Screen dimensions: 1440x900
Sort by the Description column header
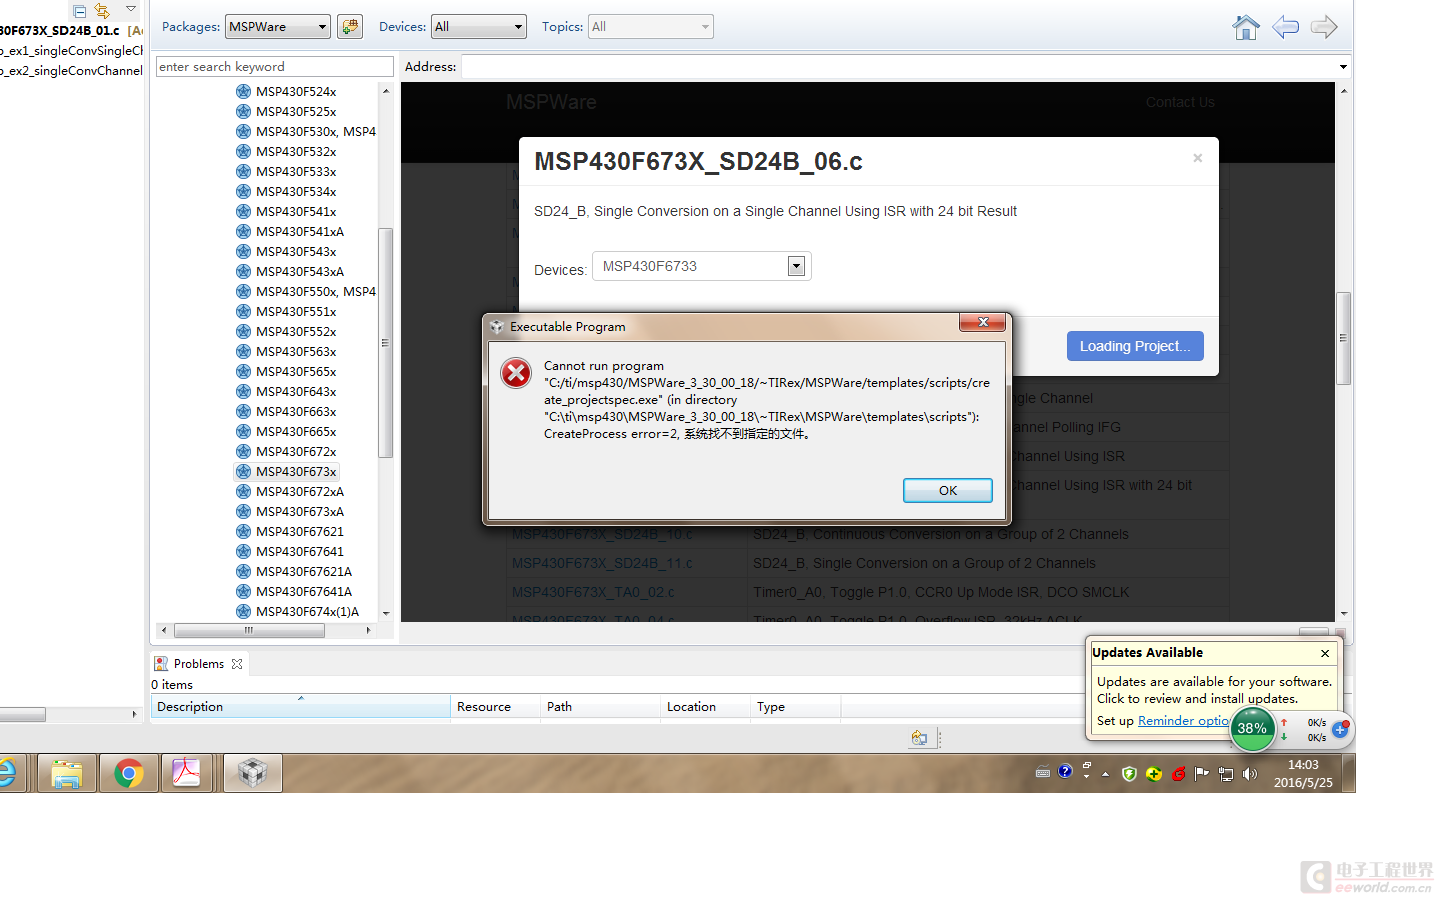[x=300, y=706]
